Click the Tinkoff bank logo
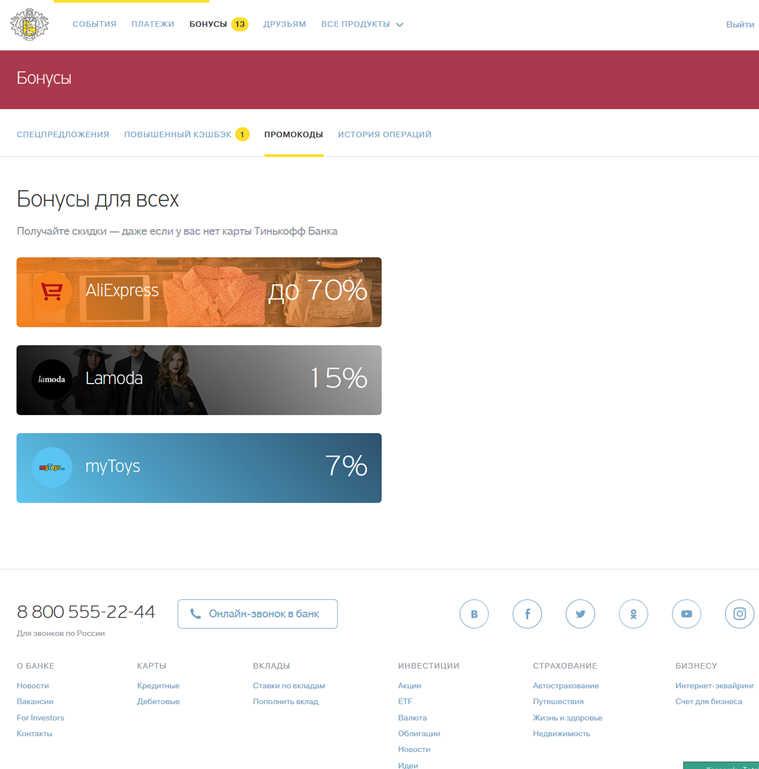759x769 pixels. [29, 24]
